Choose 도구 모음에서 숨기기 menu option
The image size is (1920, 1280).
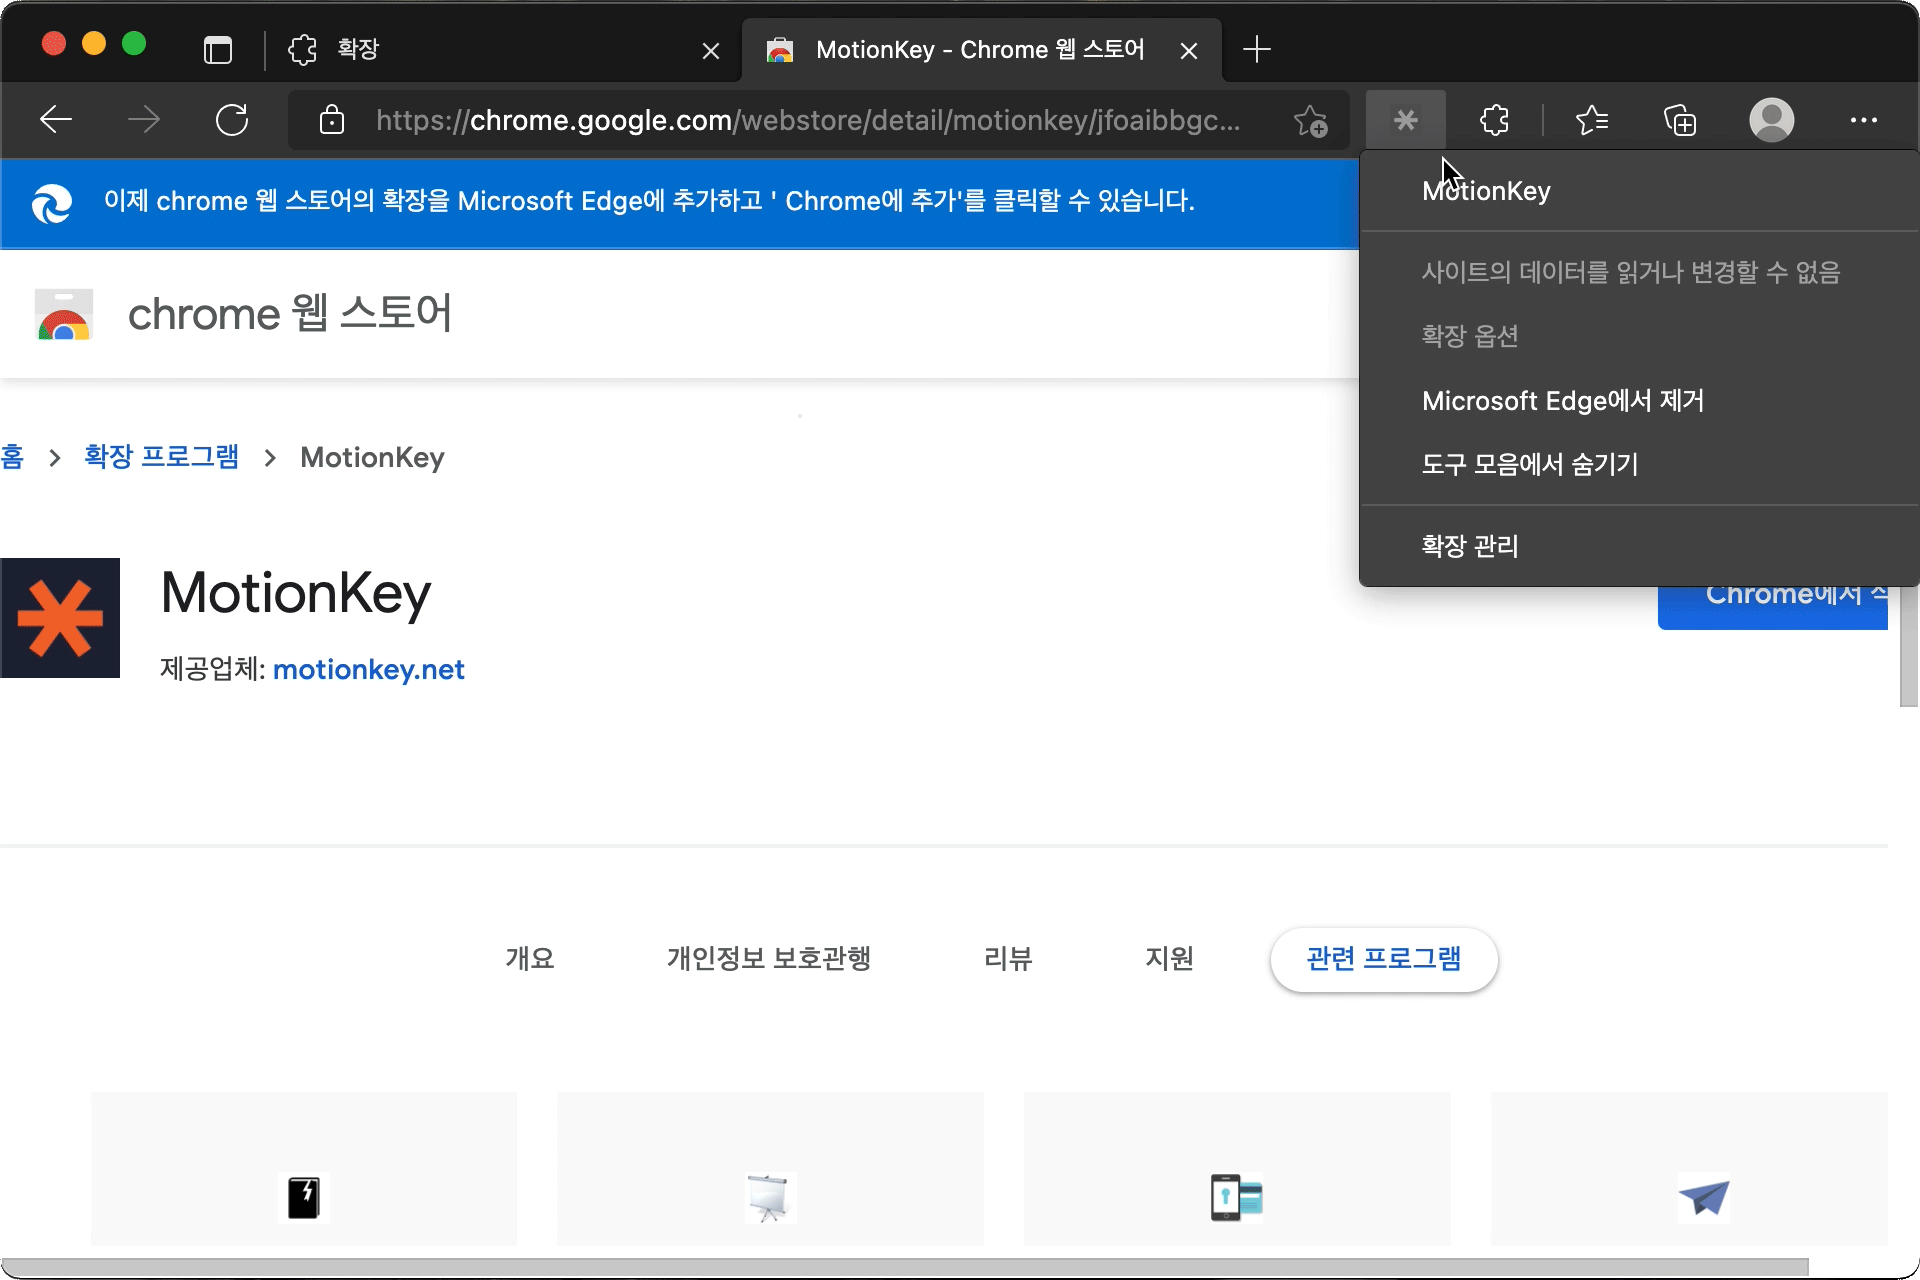click(1528, 463)
